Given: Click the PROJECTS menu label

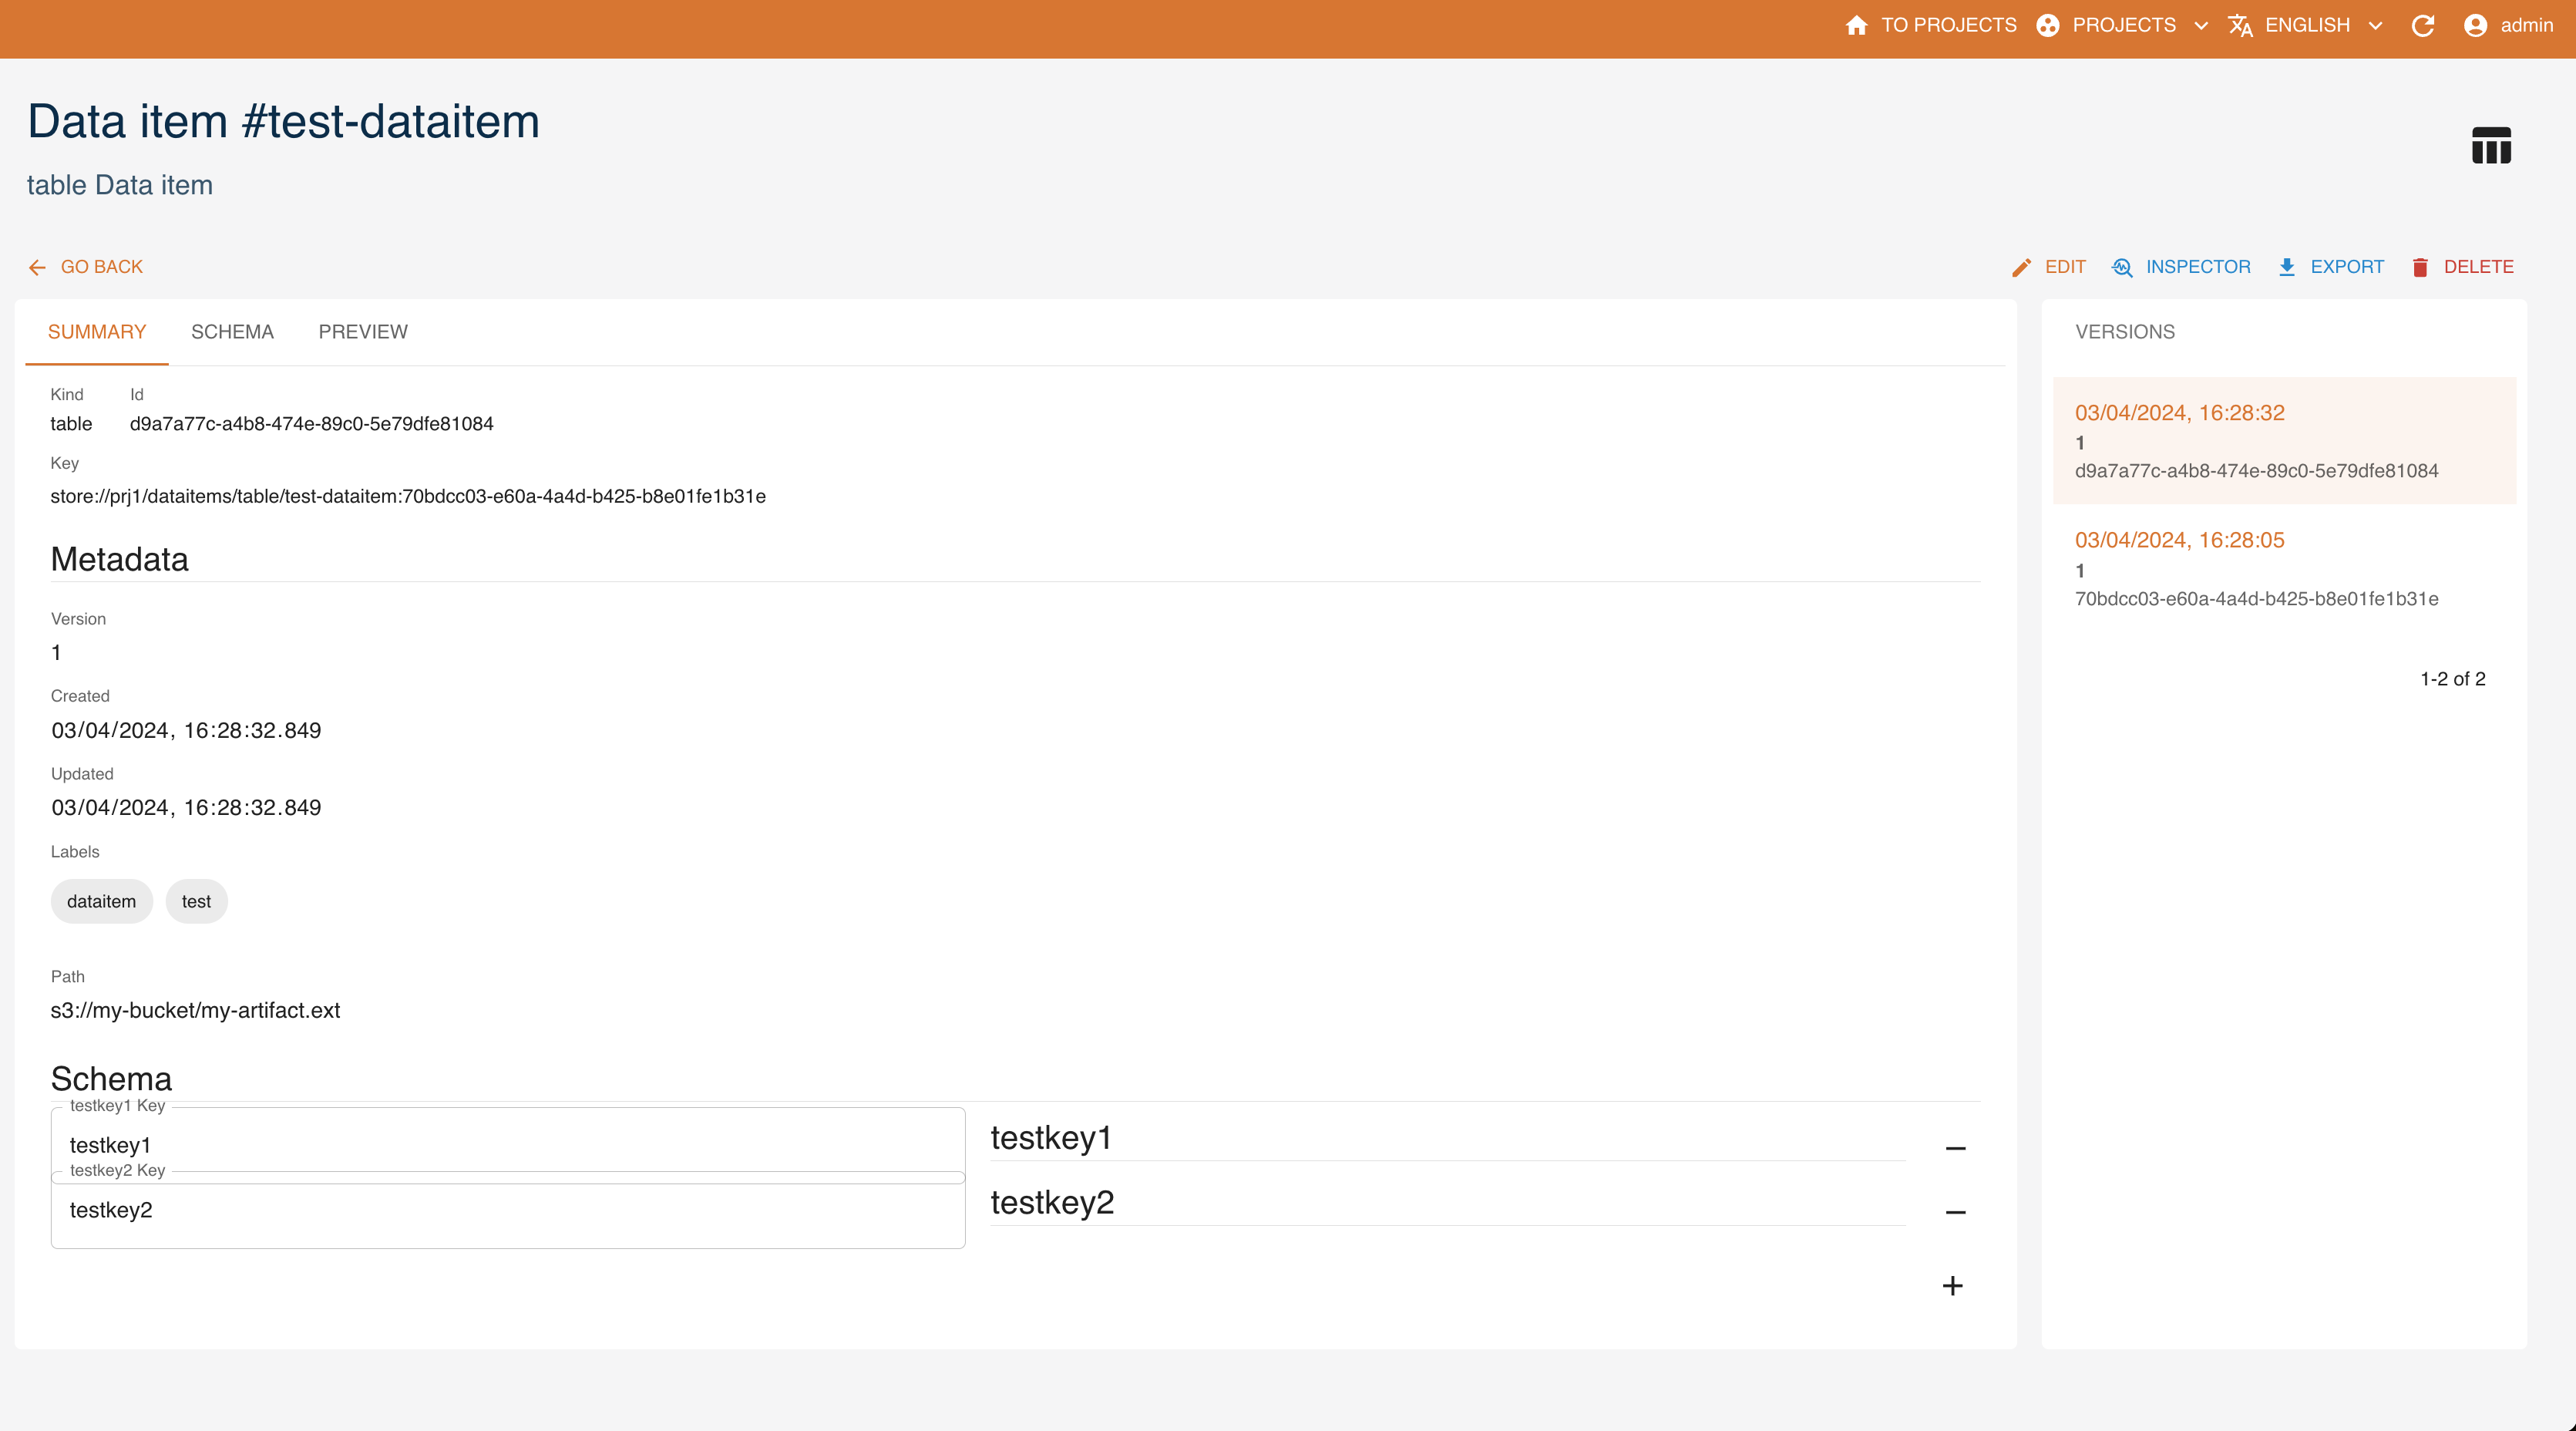Looking at the screenshot, I should (2124, 25).
